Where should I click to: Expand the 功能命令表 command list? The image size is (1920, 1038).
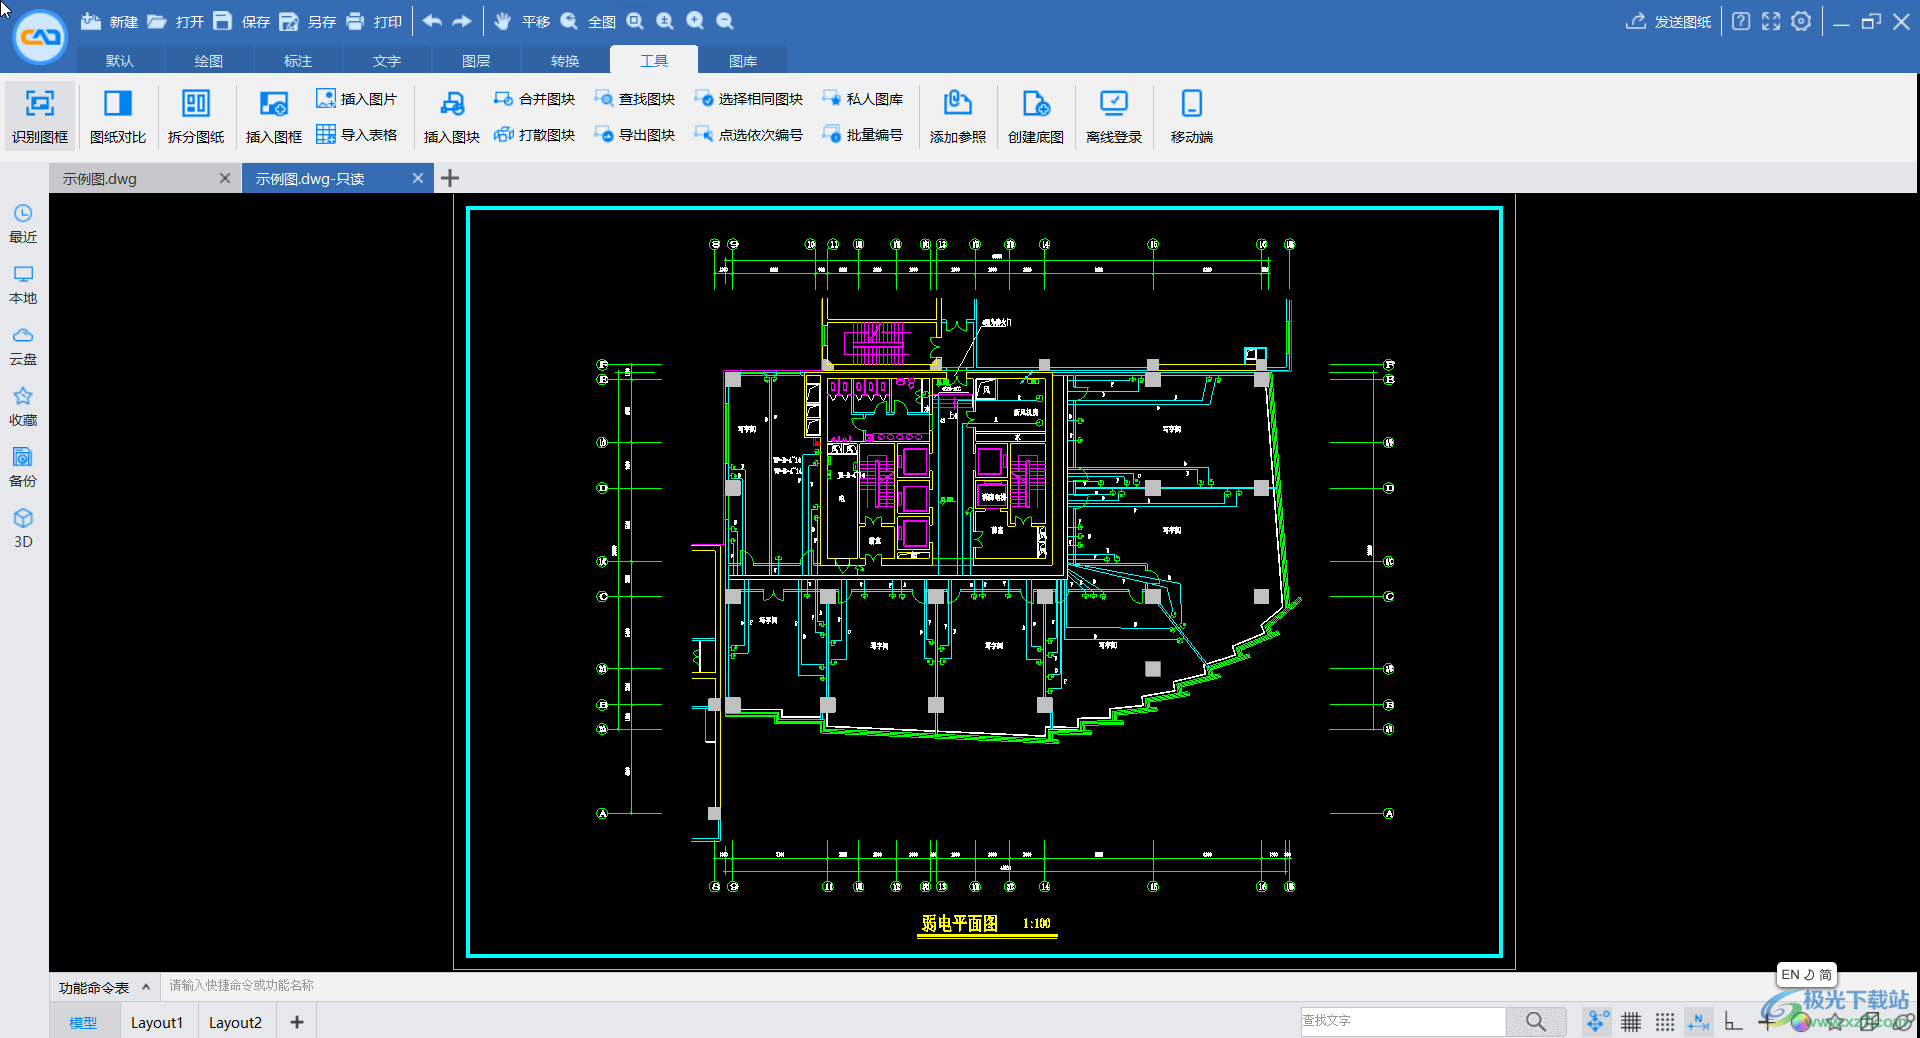104,987
